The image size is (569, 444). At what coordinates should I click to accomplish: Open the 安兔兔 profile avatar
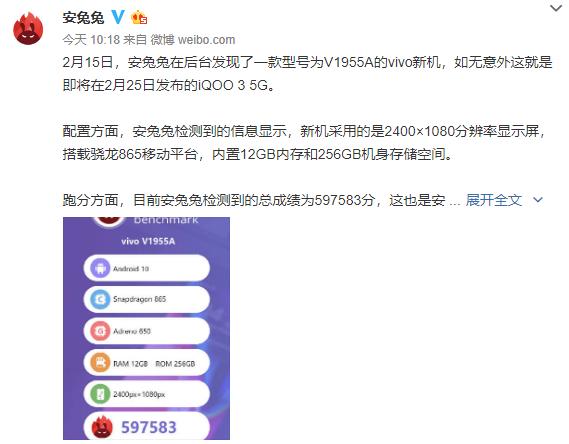click(28, 29)
